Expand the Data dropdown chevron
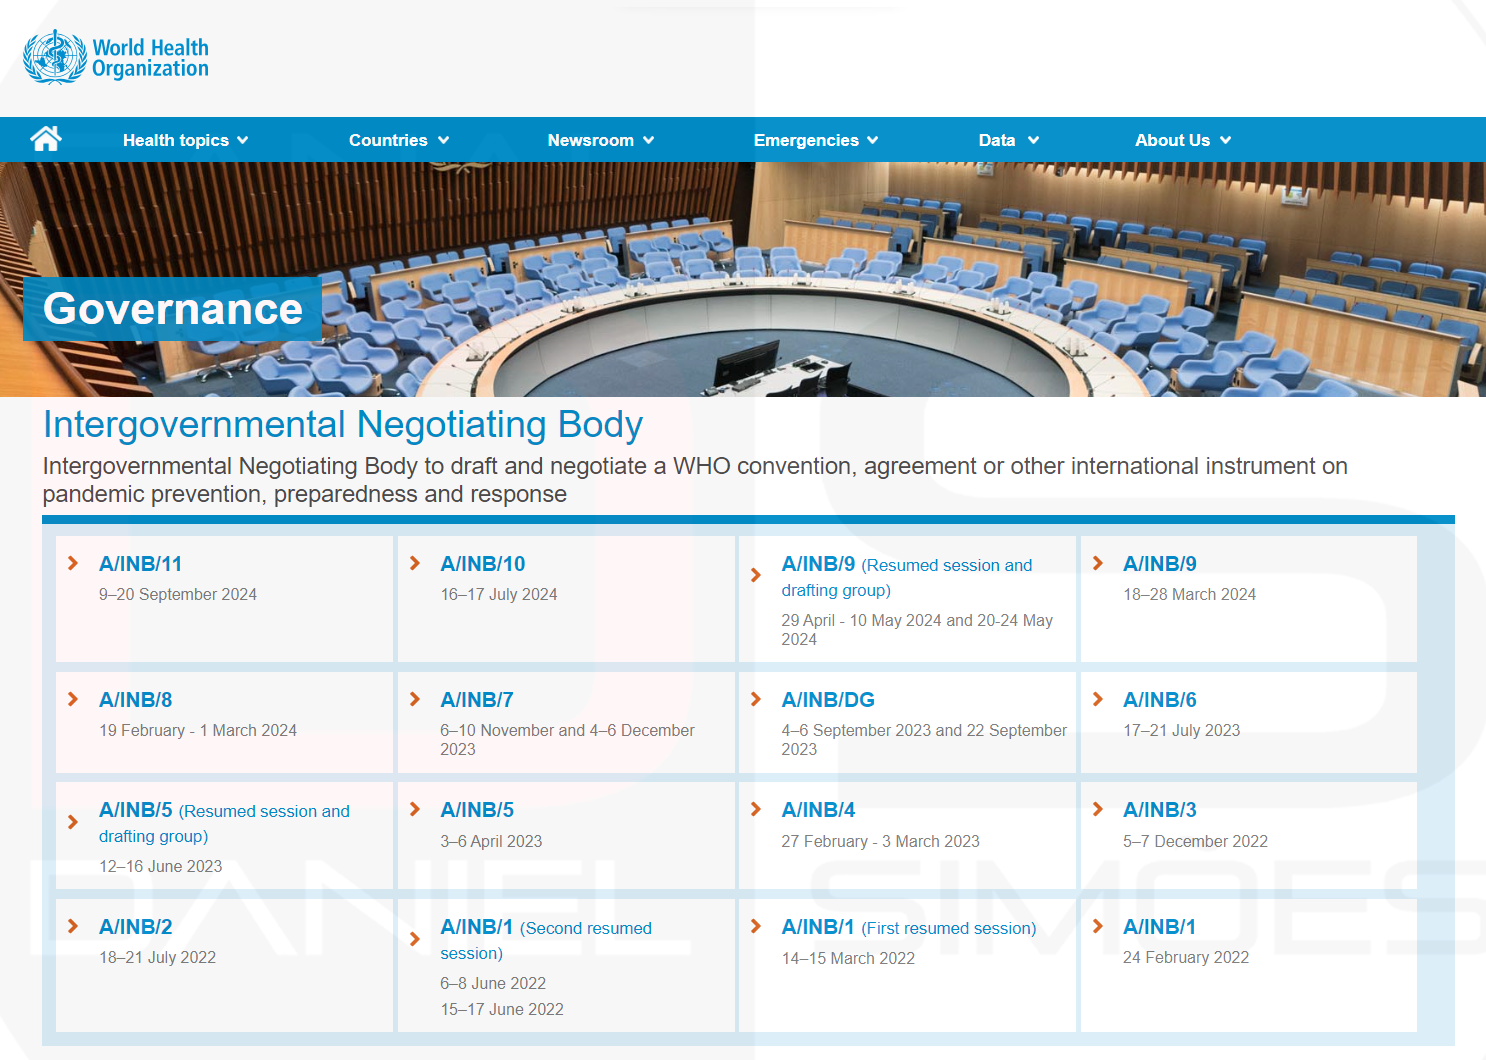This screenshot has width=1486, height=1060. (1034, 141)
